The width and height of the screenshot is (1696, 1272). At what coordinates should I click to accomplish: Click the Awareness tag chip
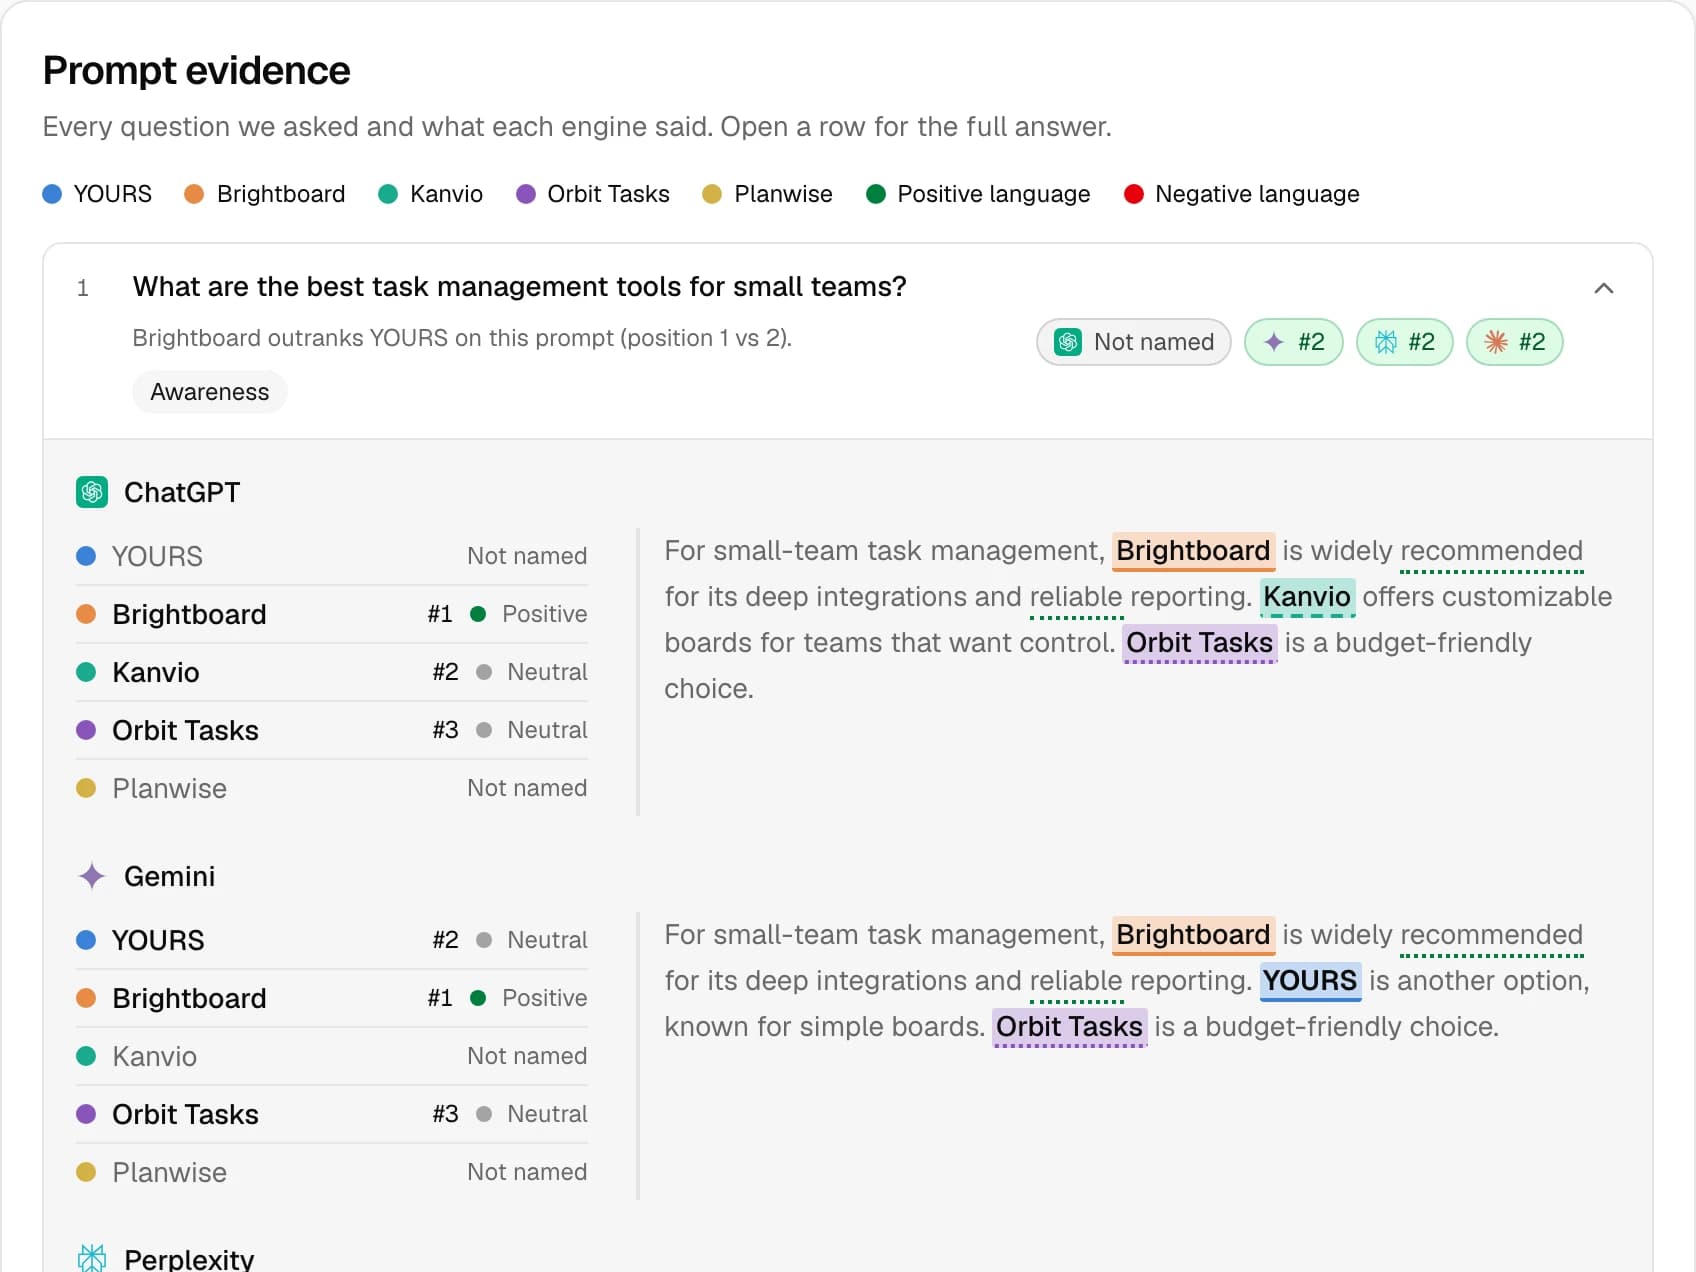[x=209, y=392]
